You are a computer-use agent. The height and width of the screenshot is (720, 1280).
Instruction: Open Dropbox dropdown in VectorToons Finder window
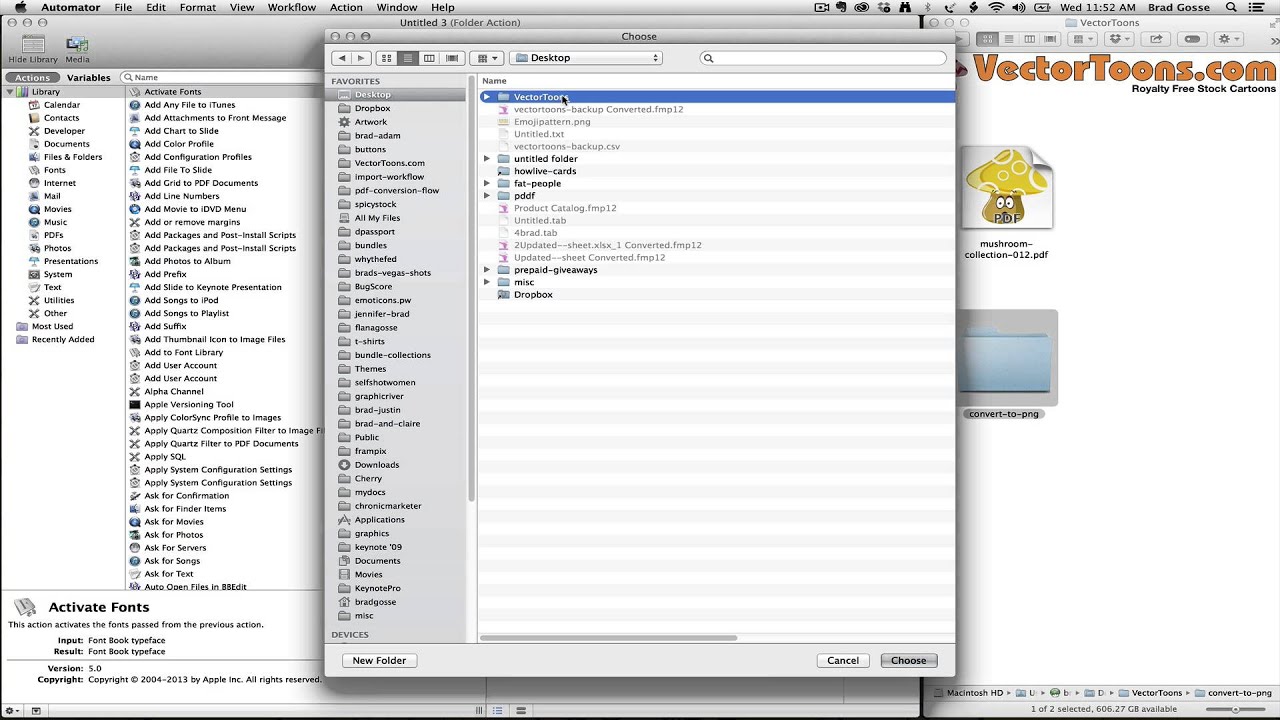(1118, 39)
